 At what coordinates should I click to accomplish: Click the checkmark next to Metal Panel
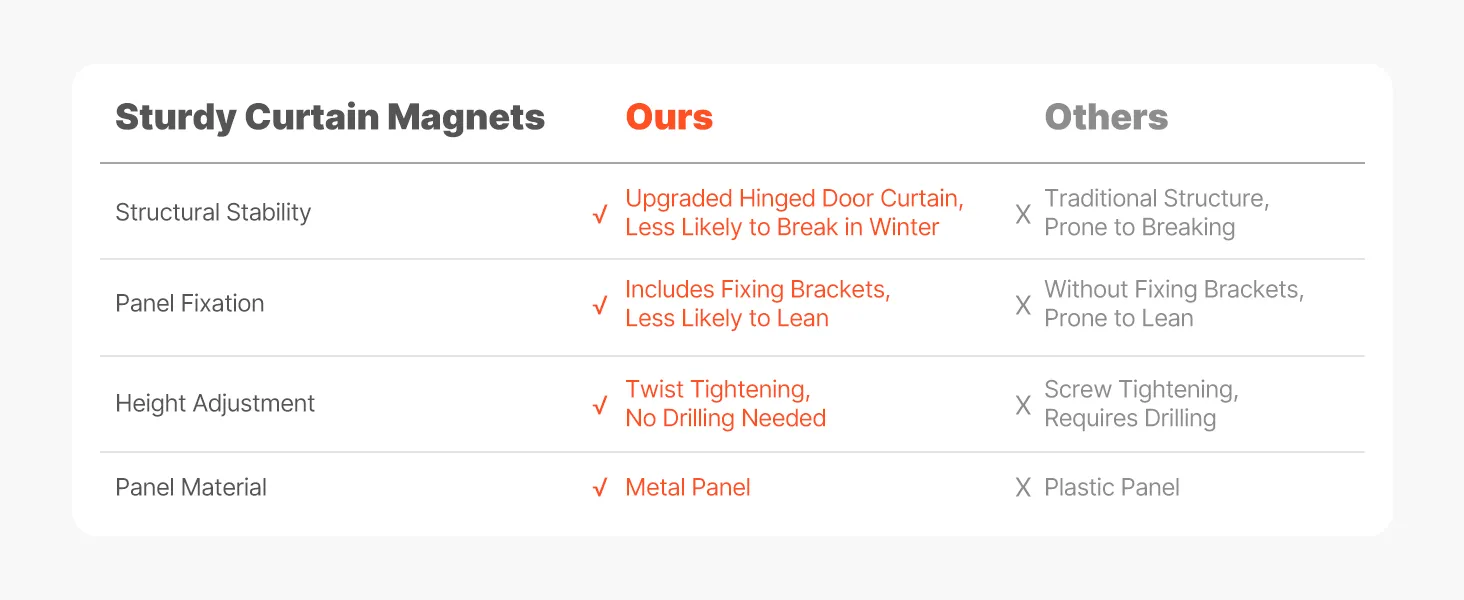pos(600,488)
